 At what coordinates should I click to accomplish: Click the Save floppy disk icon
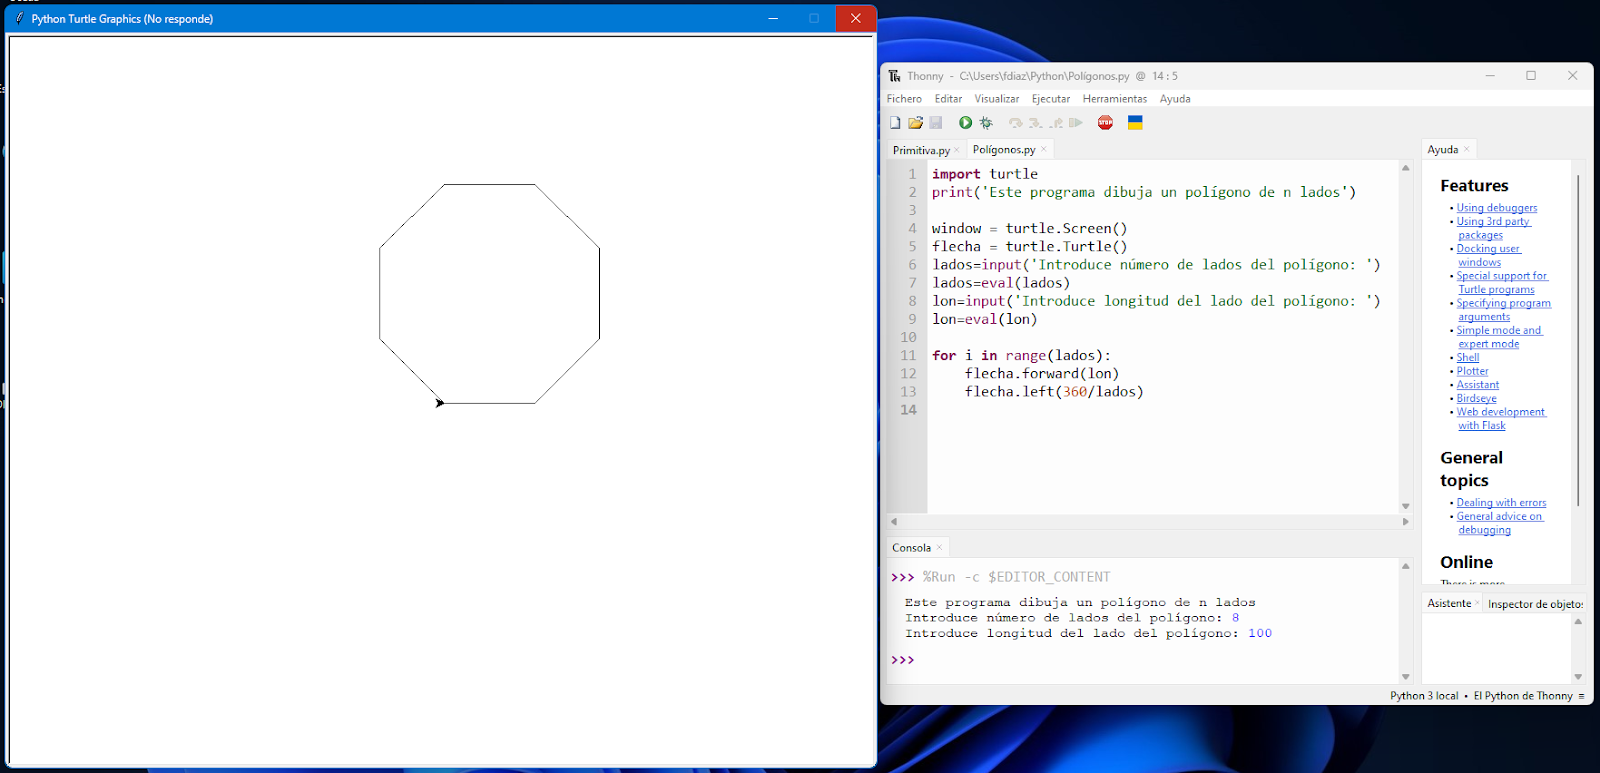[x=936, y=123]
